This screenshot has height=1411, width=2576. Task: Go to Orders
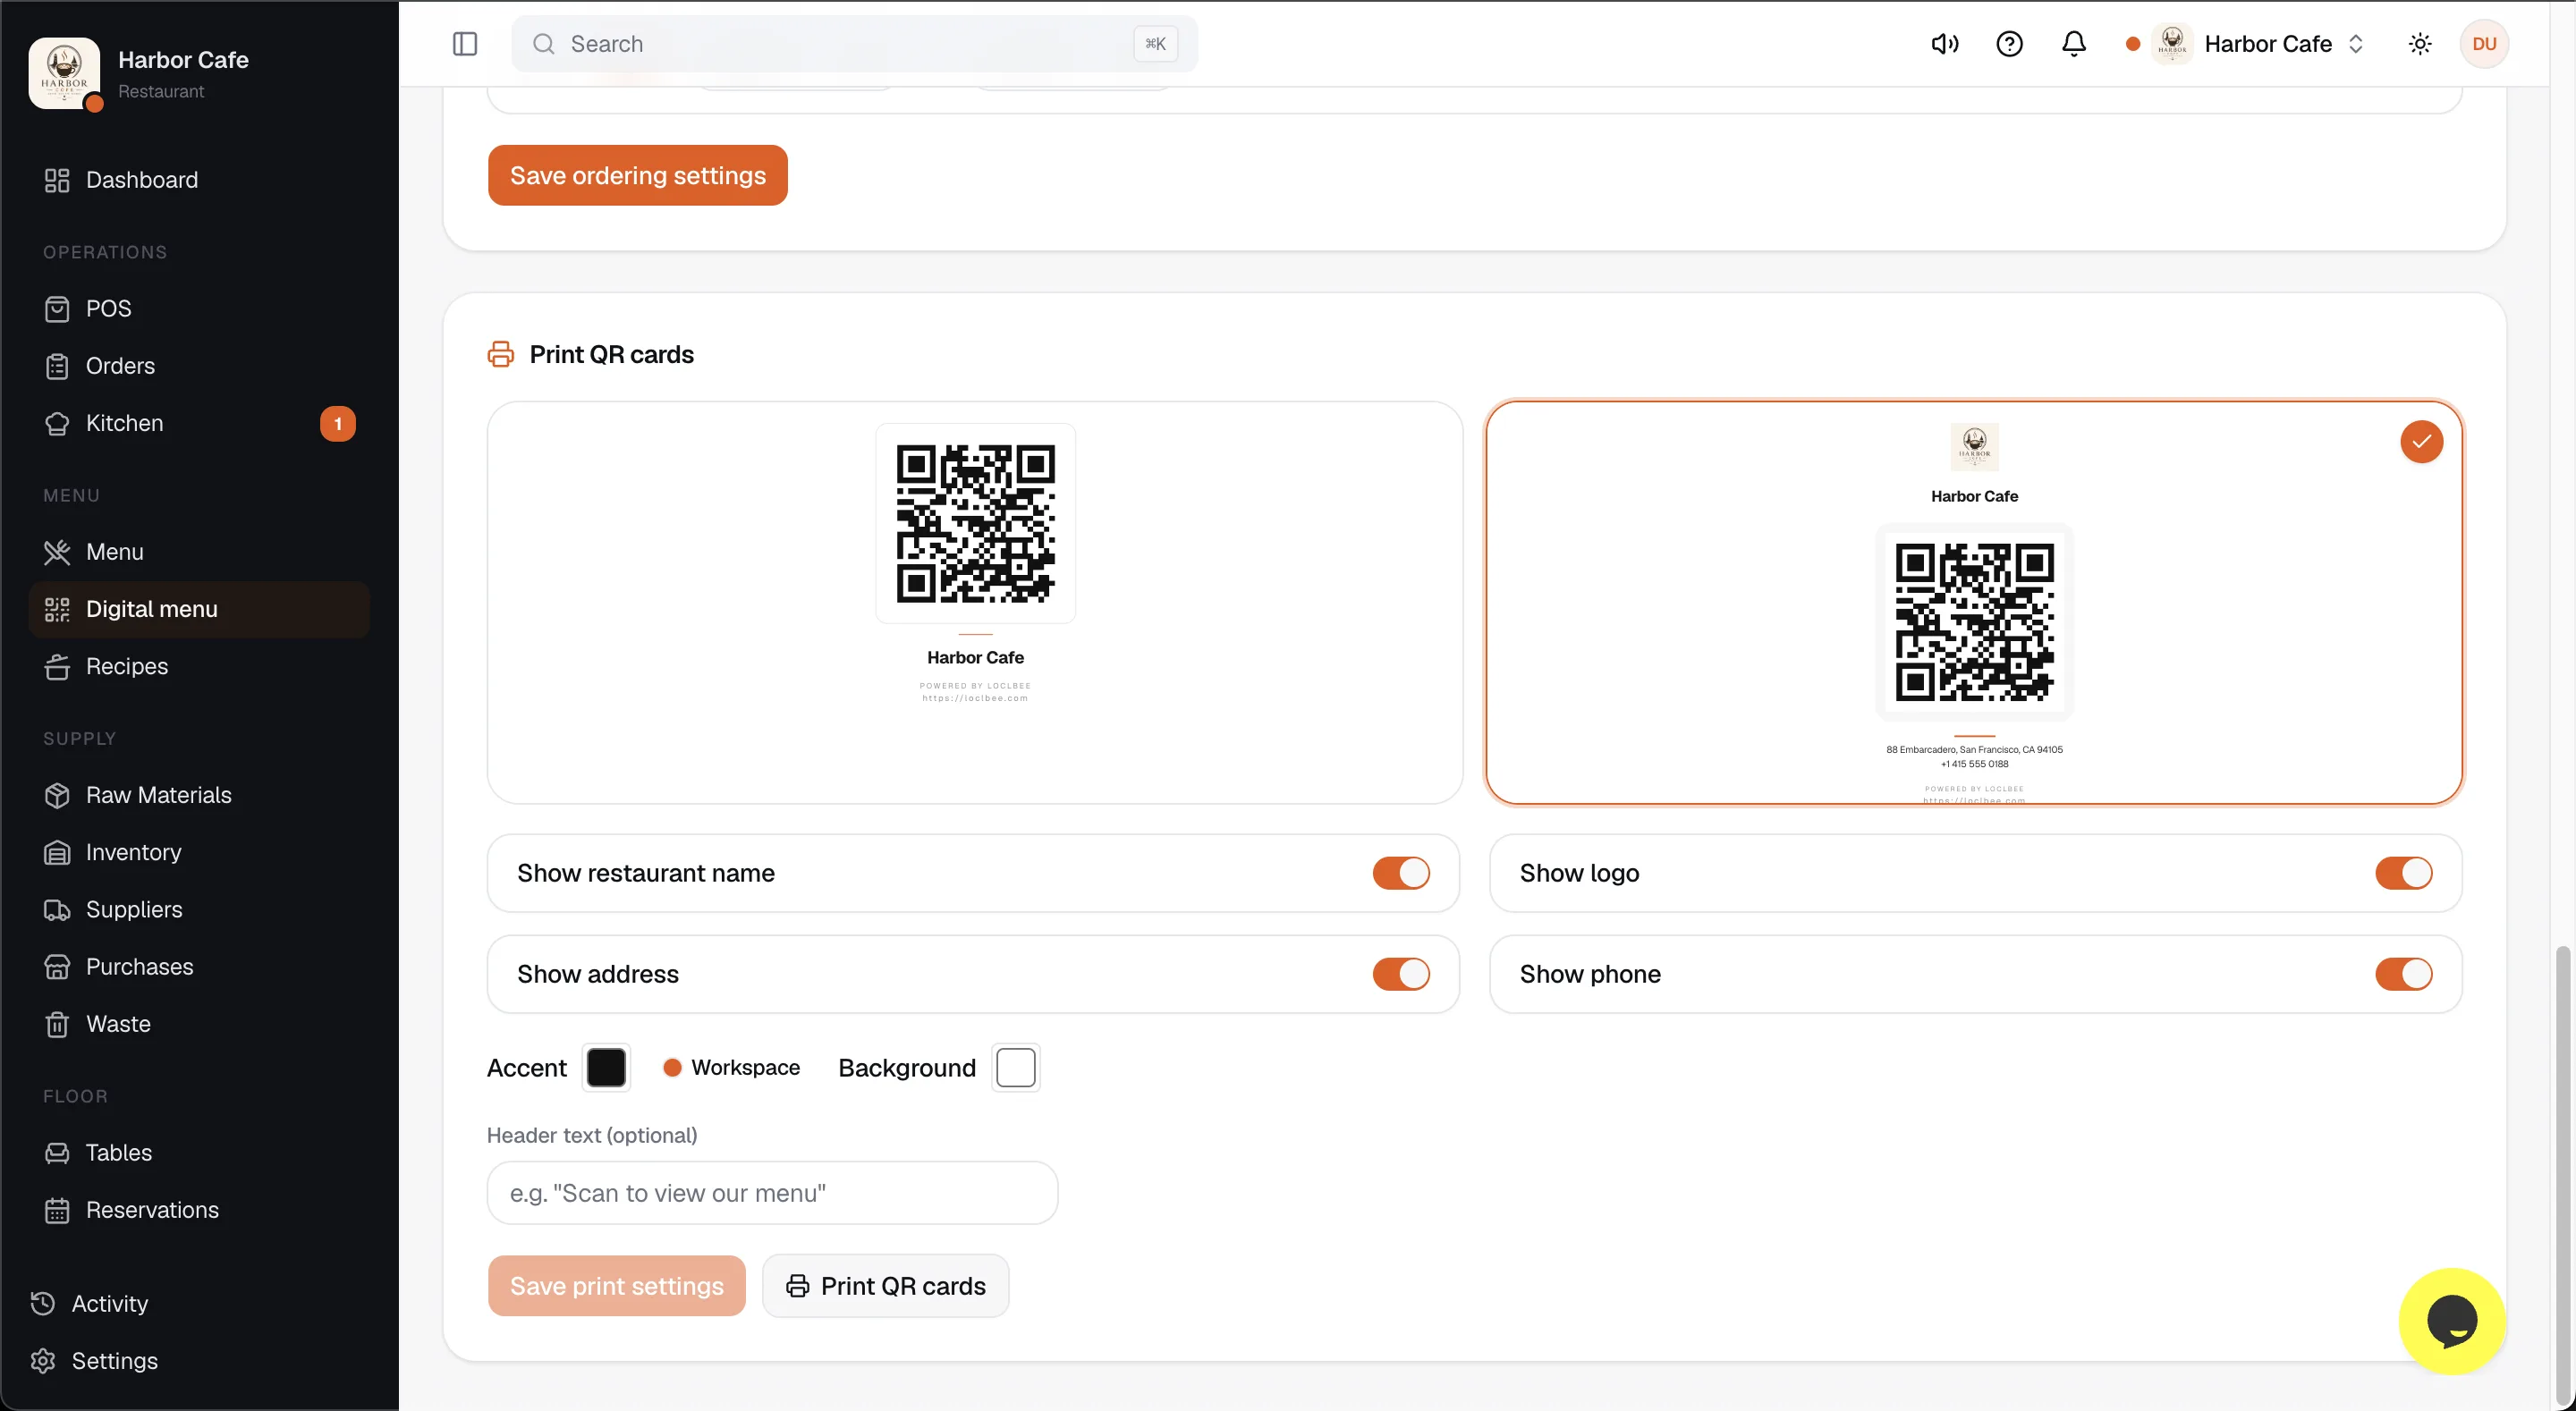pos(199,366)
